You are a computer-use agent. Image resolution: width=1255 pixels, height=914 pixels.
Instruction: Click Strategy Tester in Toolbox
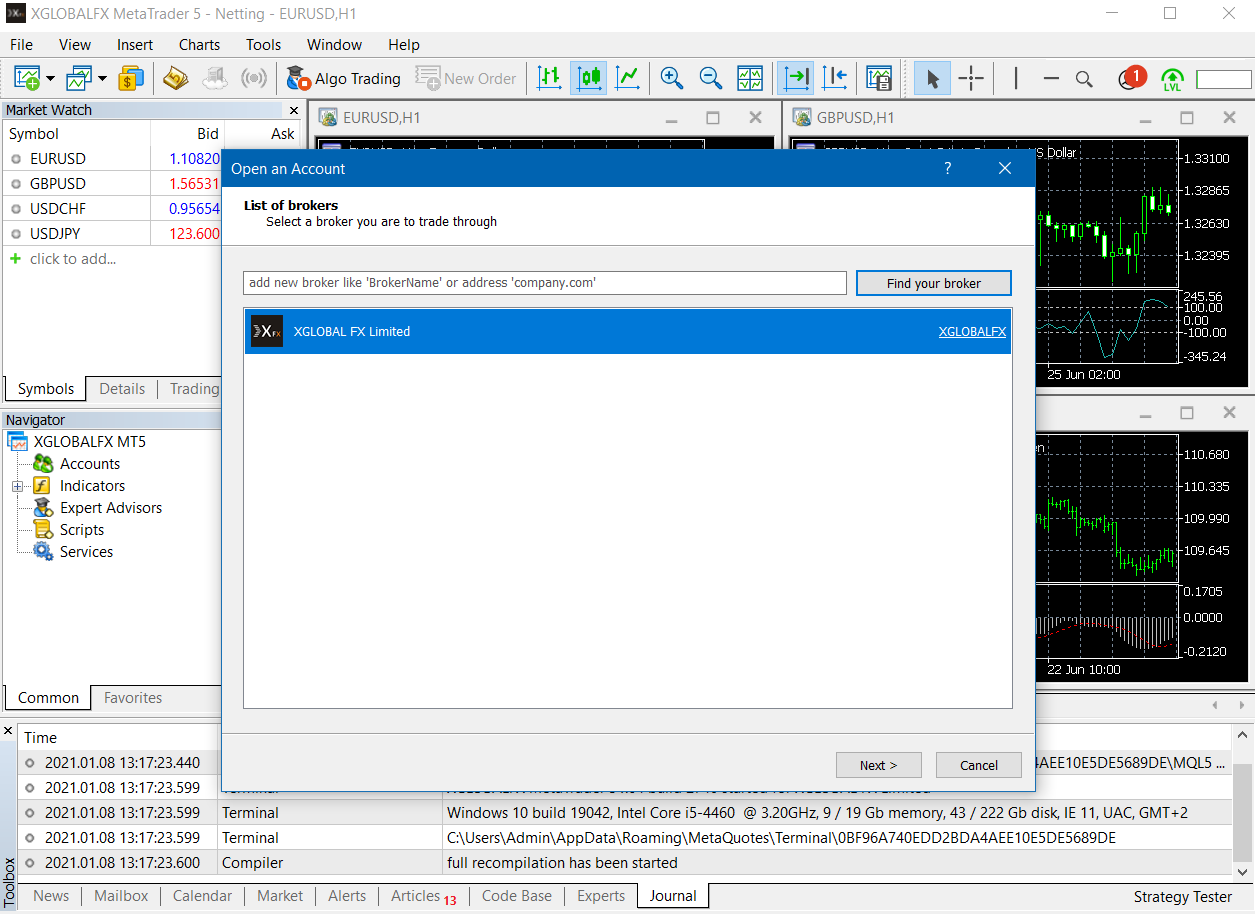[x=1183, y=897]
